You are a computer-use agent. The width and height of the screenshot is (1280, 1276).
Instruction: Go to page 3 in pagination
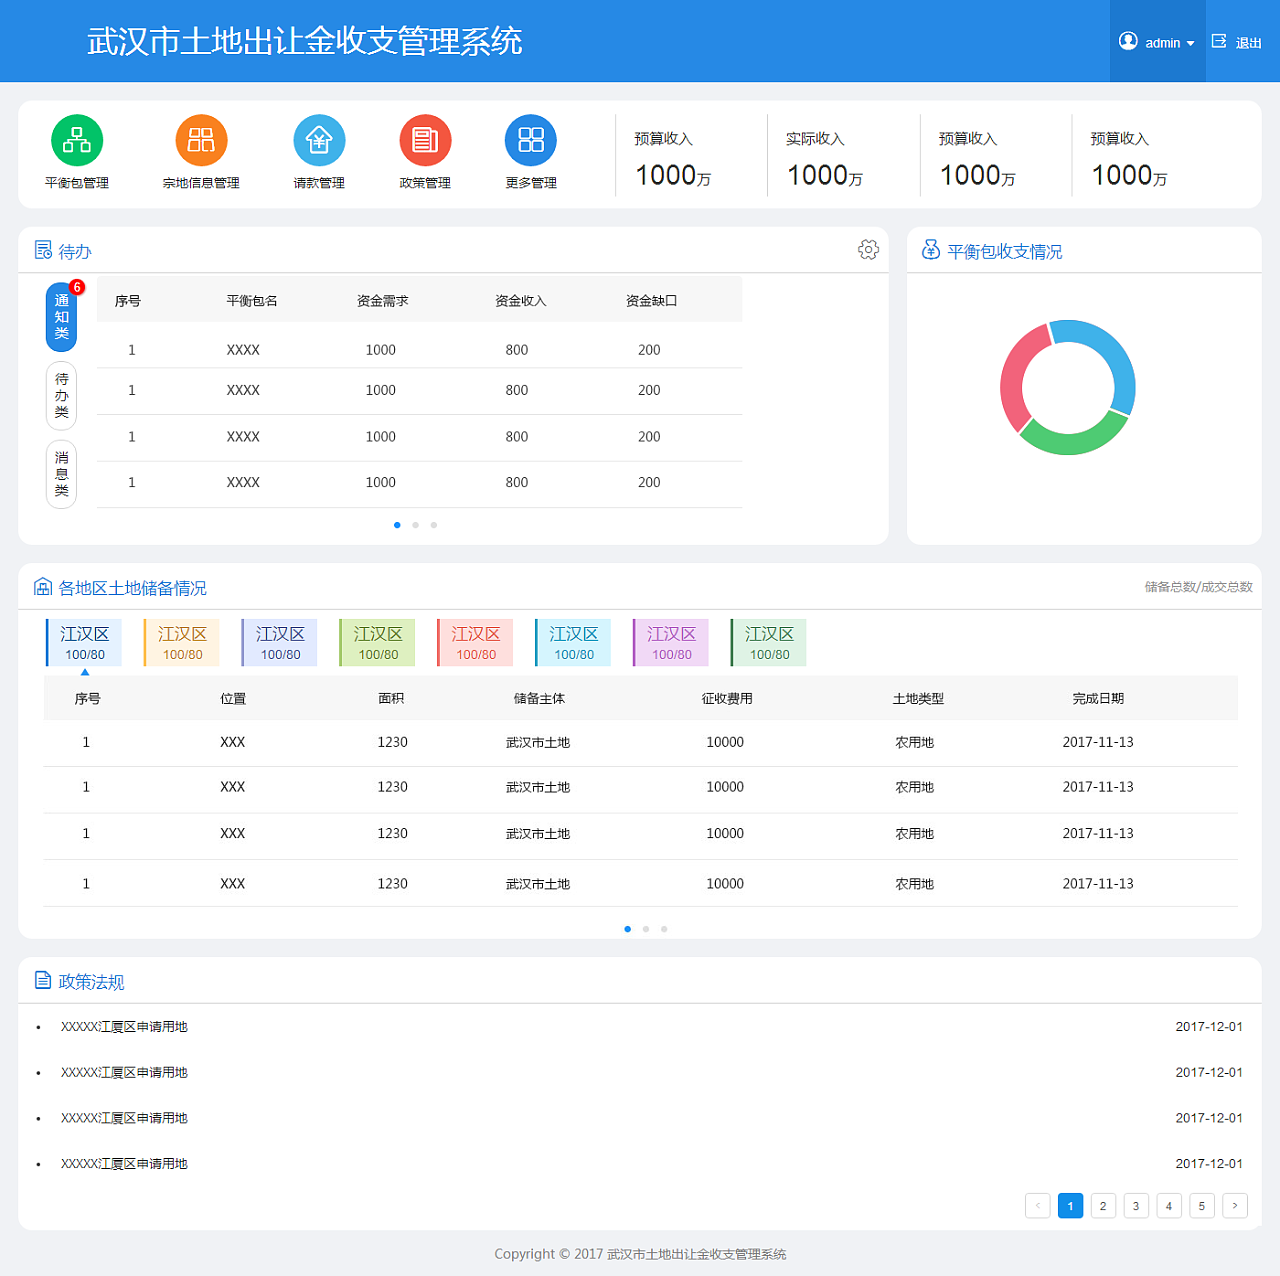[1136, 1206]
